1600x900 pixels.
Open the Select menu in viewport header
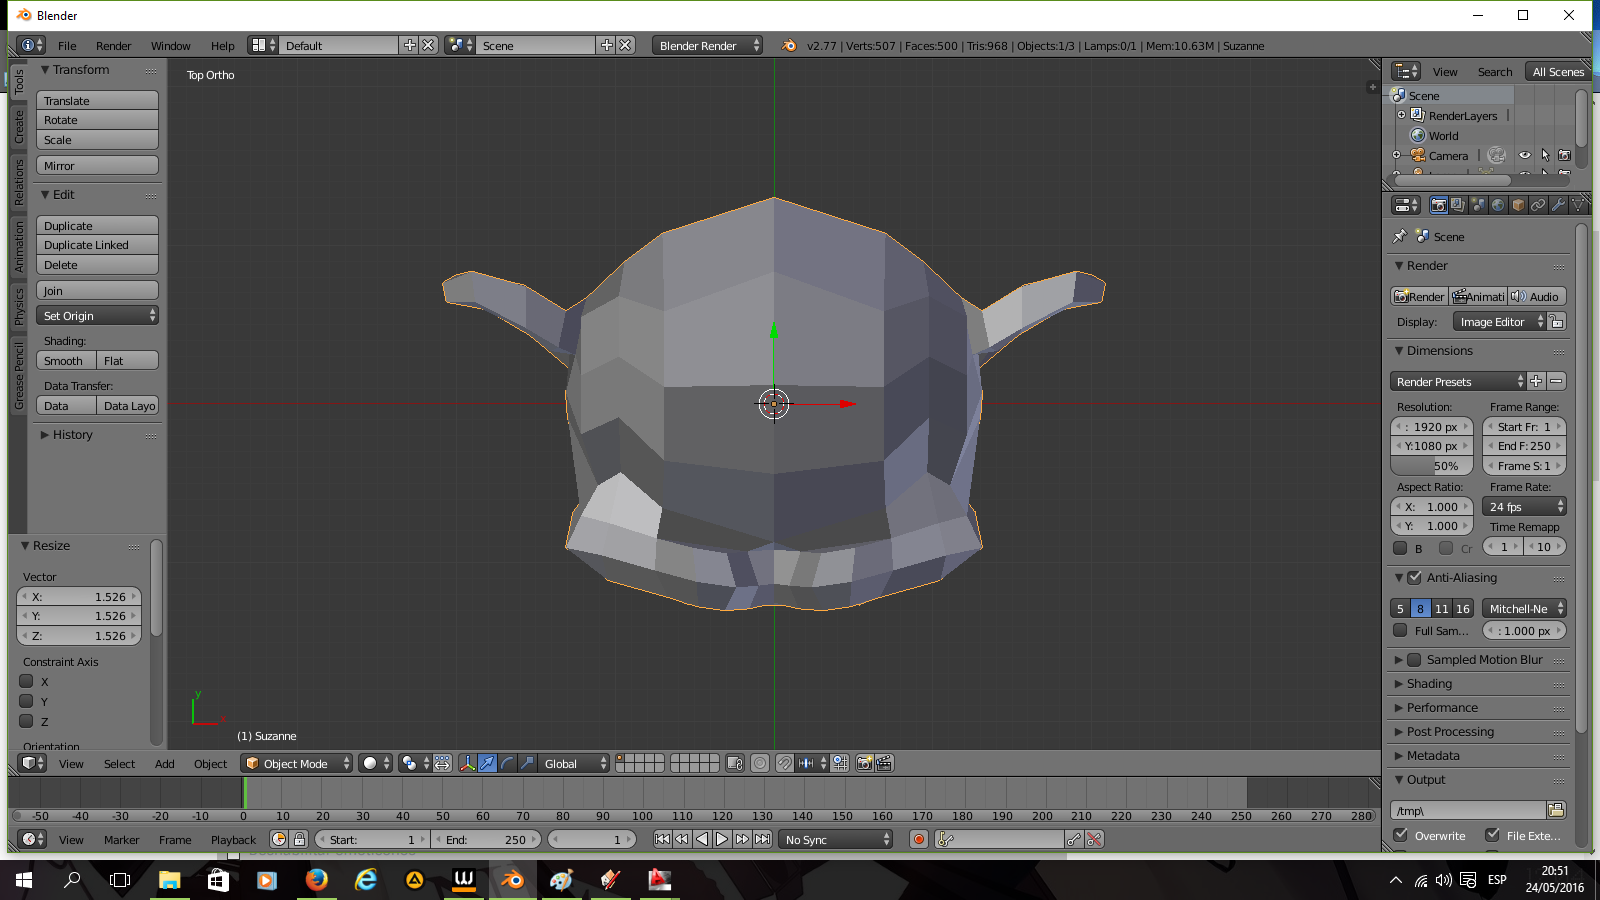(119, 764)
